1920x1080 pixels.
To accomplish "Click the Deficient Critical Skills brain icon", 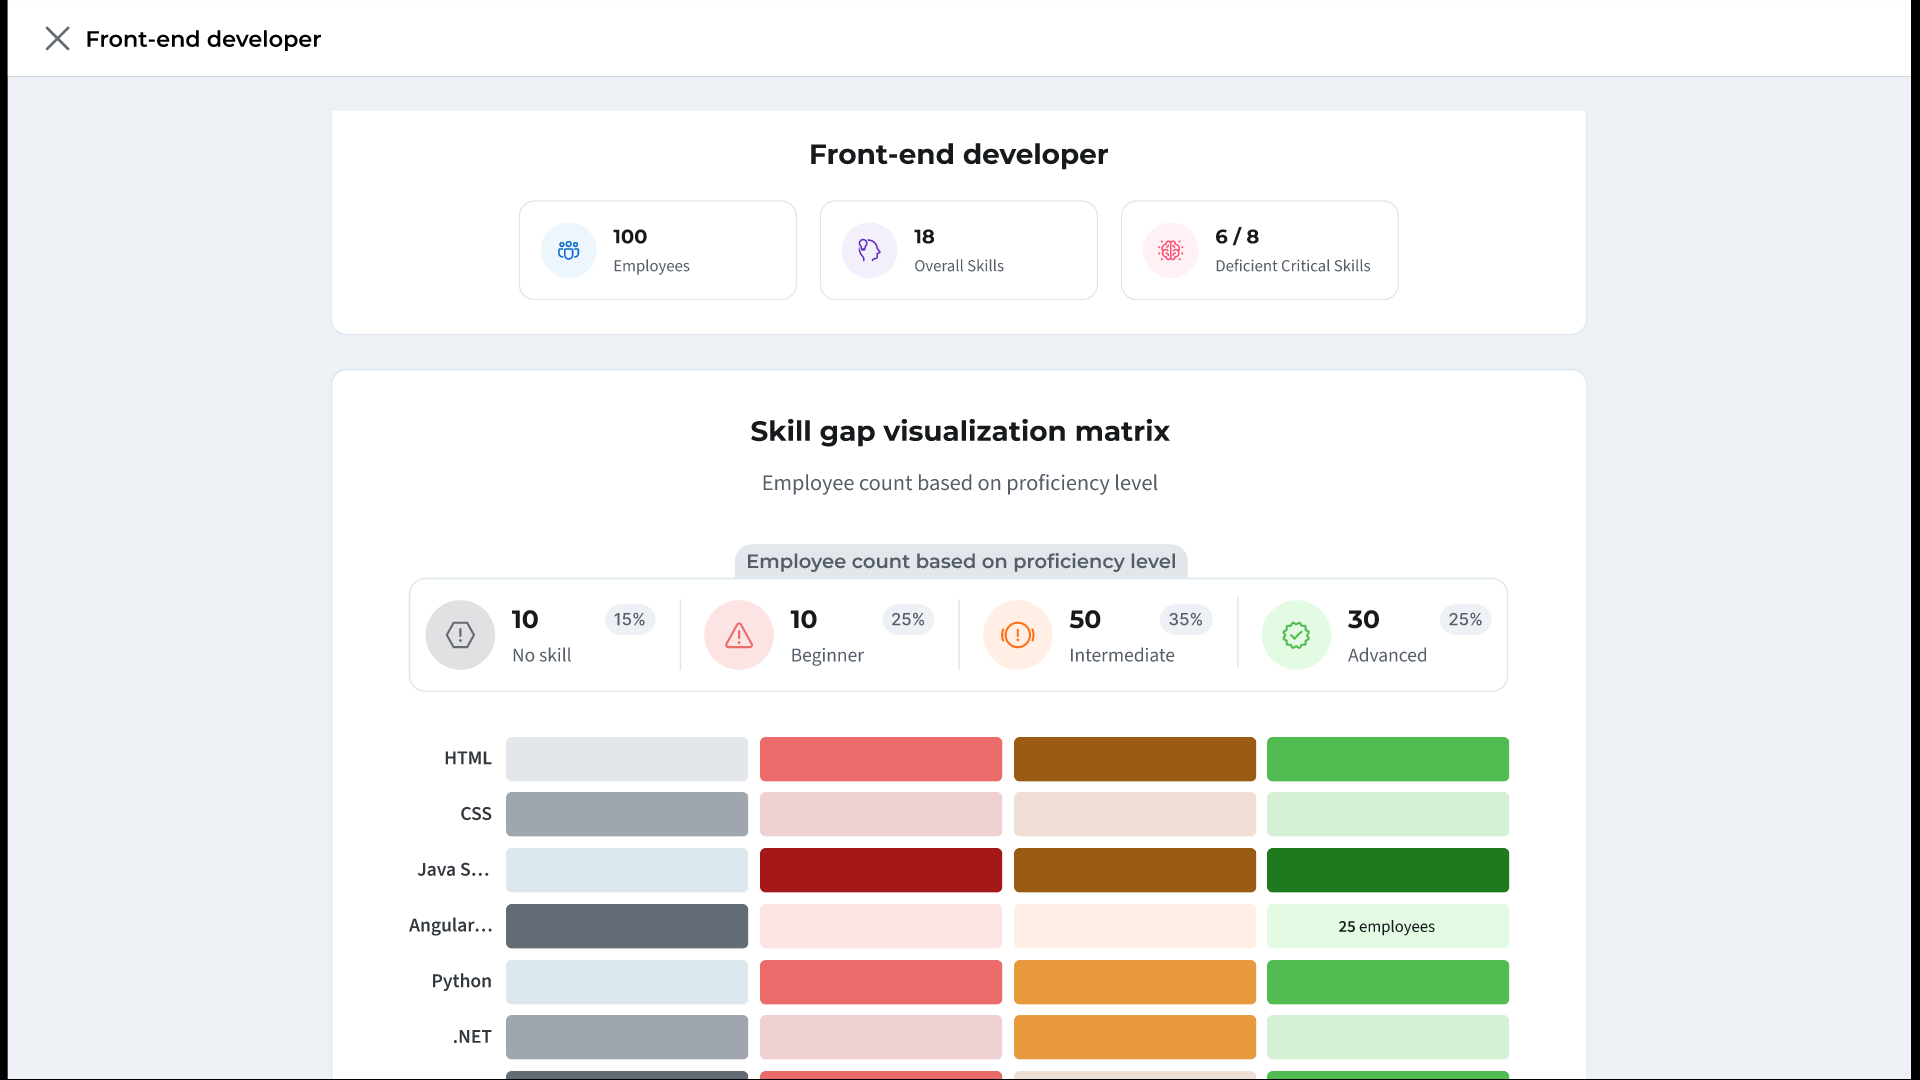I will coord(1170,250).
